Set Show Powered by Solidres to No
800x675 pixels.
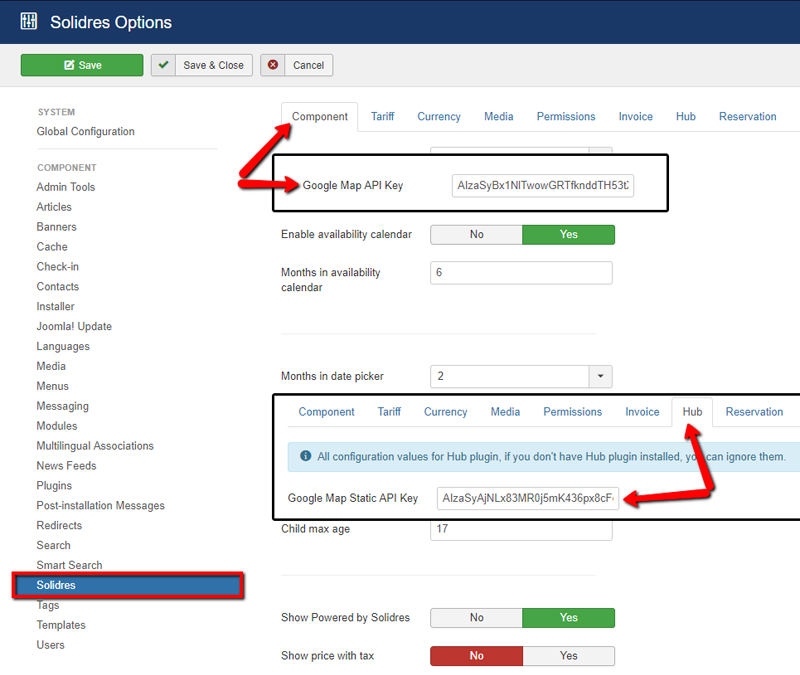click(x=476, y=618)
